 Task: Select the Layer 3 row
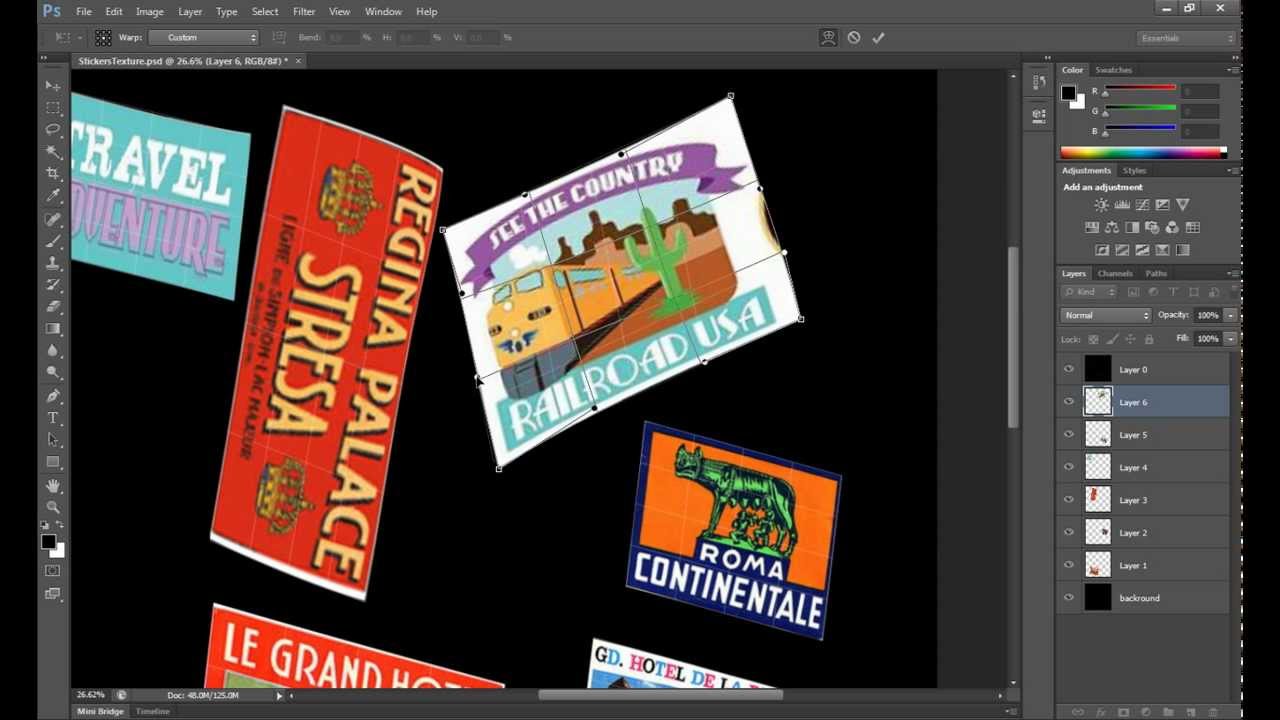pyautogui.click(x=1145, y=500)
